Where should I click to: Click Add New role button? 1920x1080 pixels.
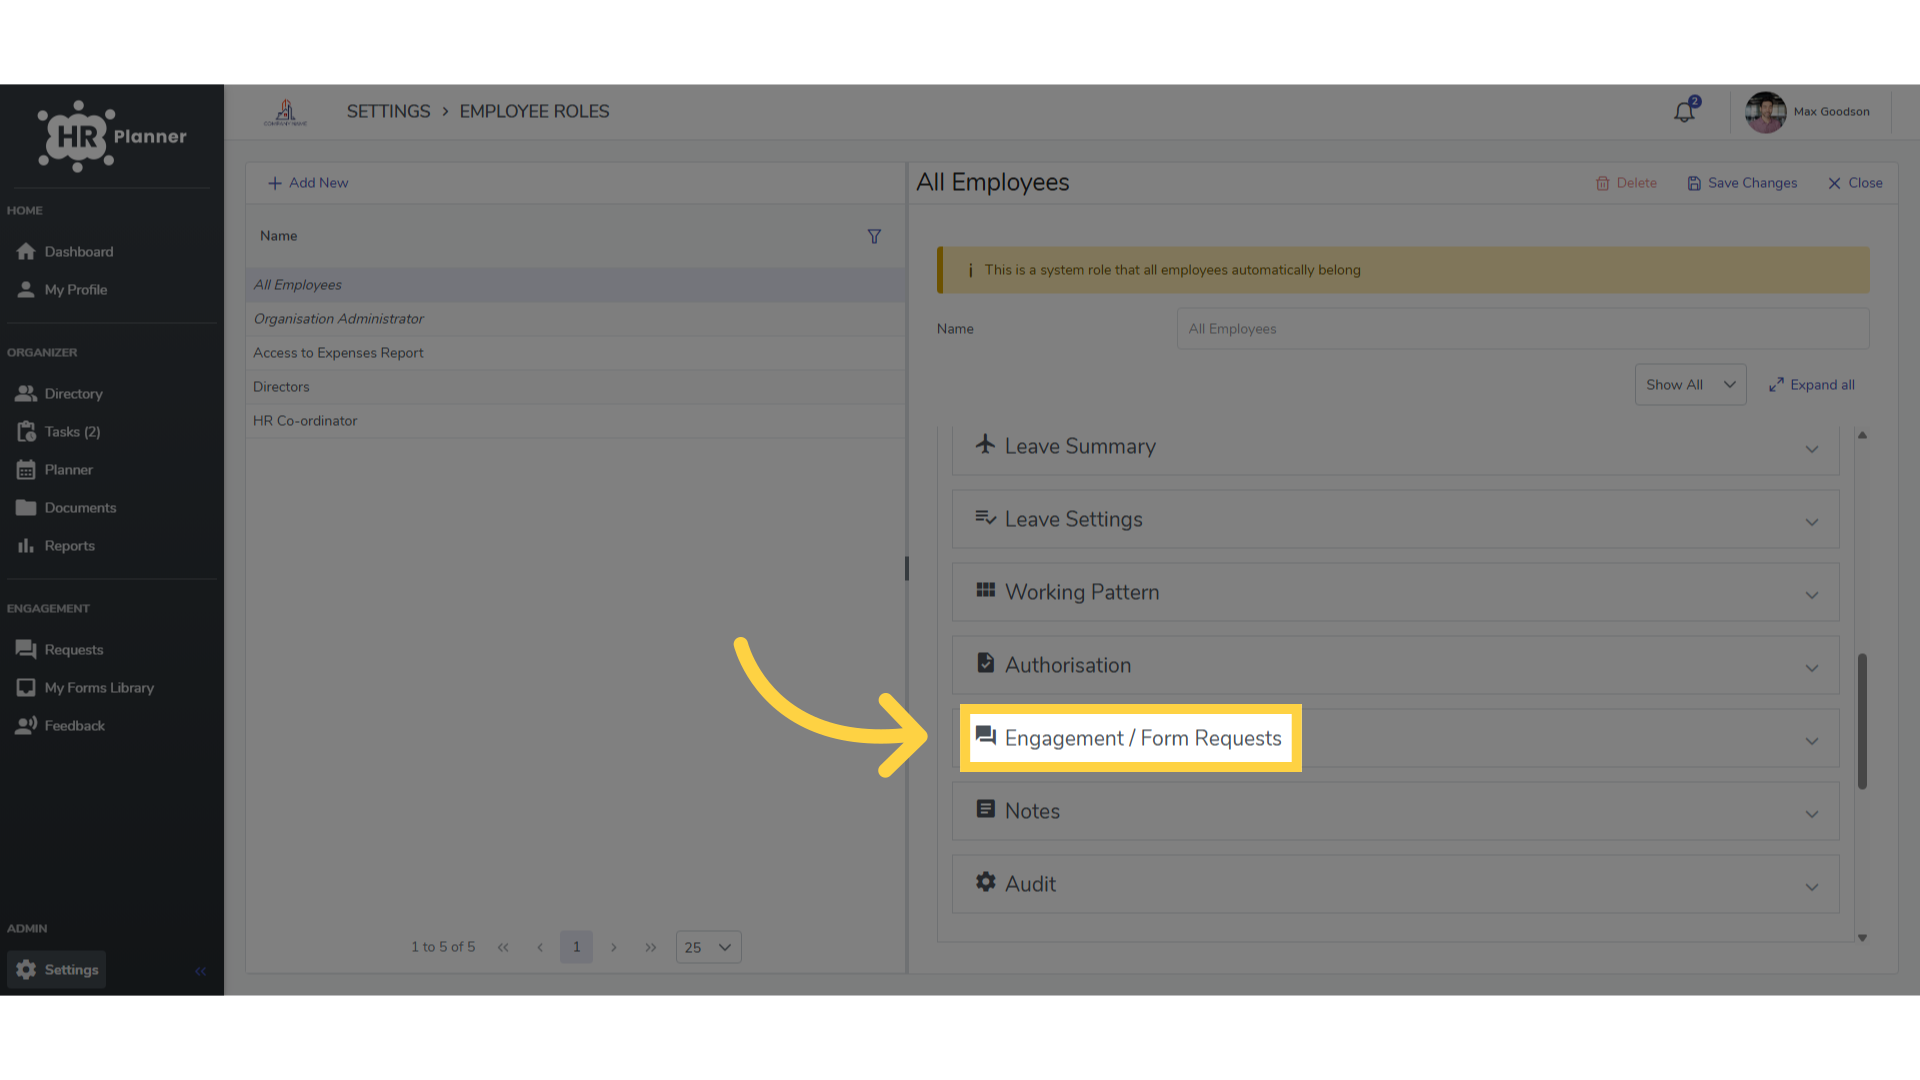[308, 183]
